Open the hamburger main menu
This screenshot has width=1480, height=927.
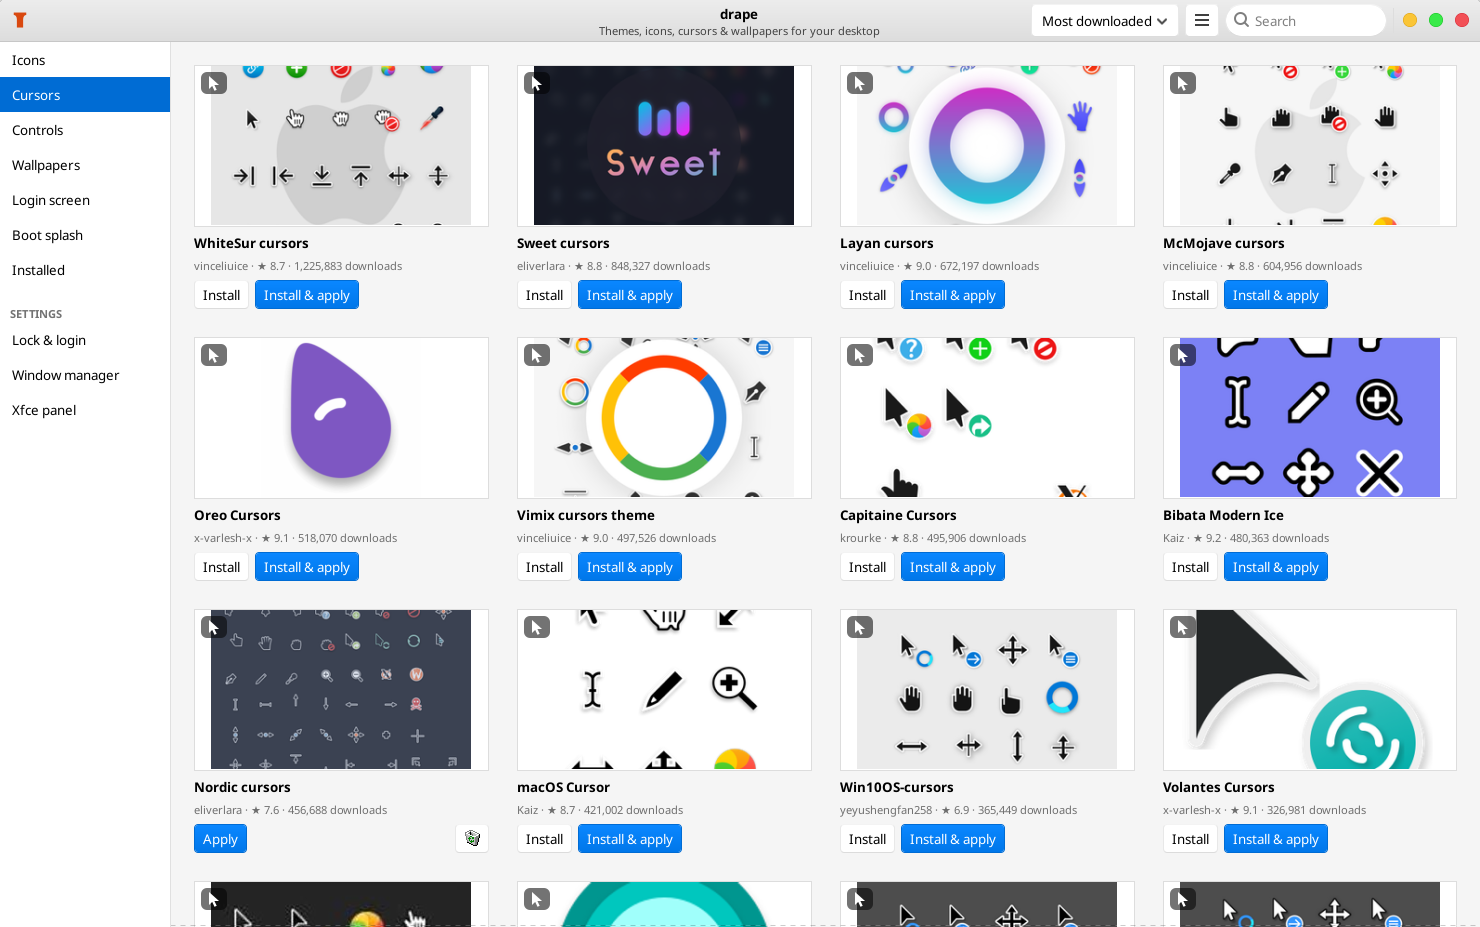[x=1202, y=21]
